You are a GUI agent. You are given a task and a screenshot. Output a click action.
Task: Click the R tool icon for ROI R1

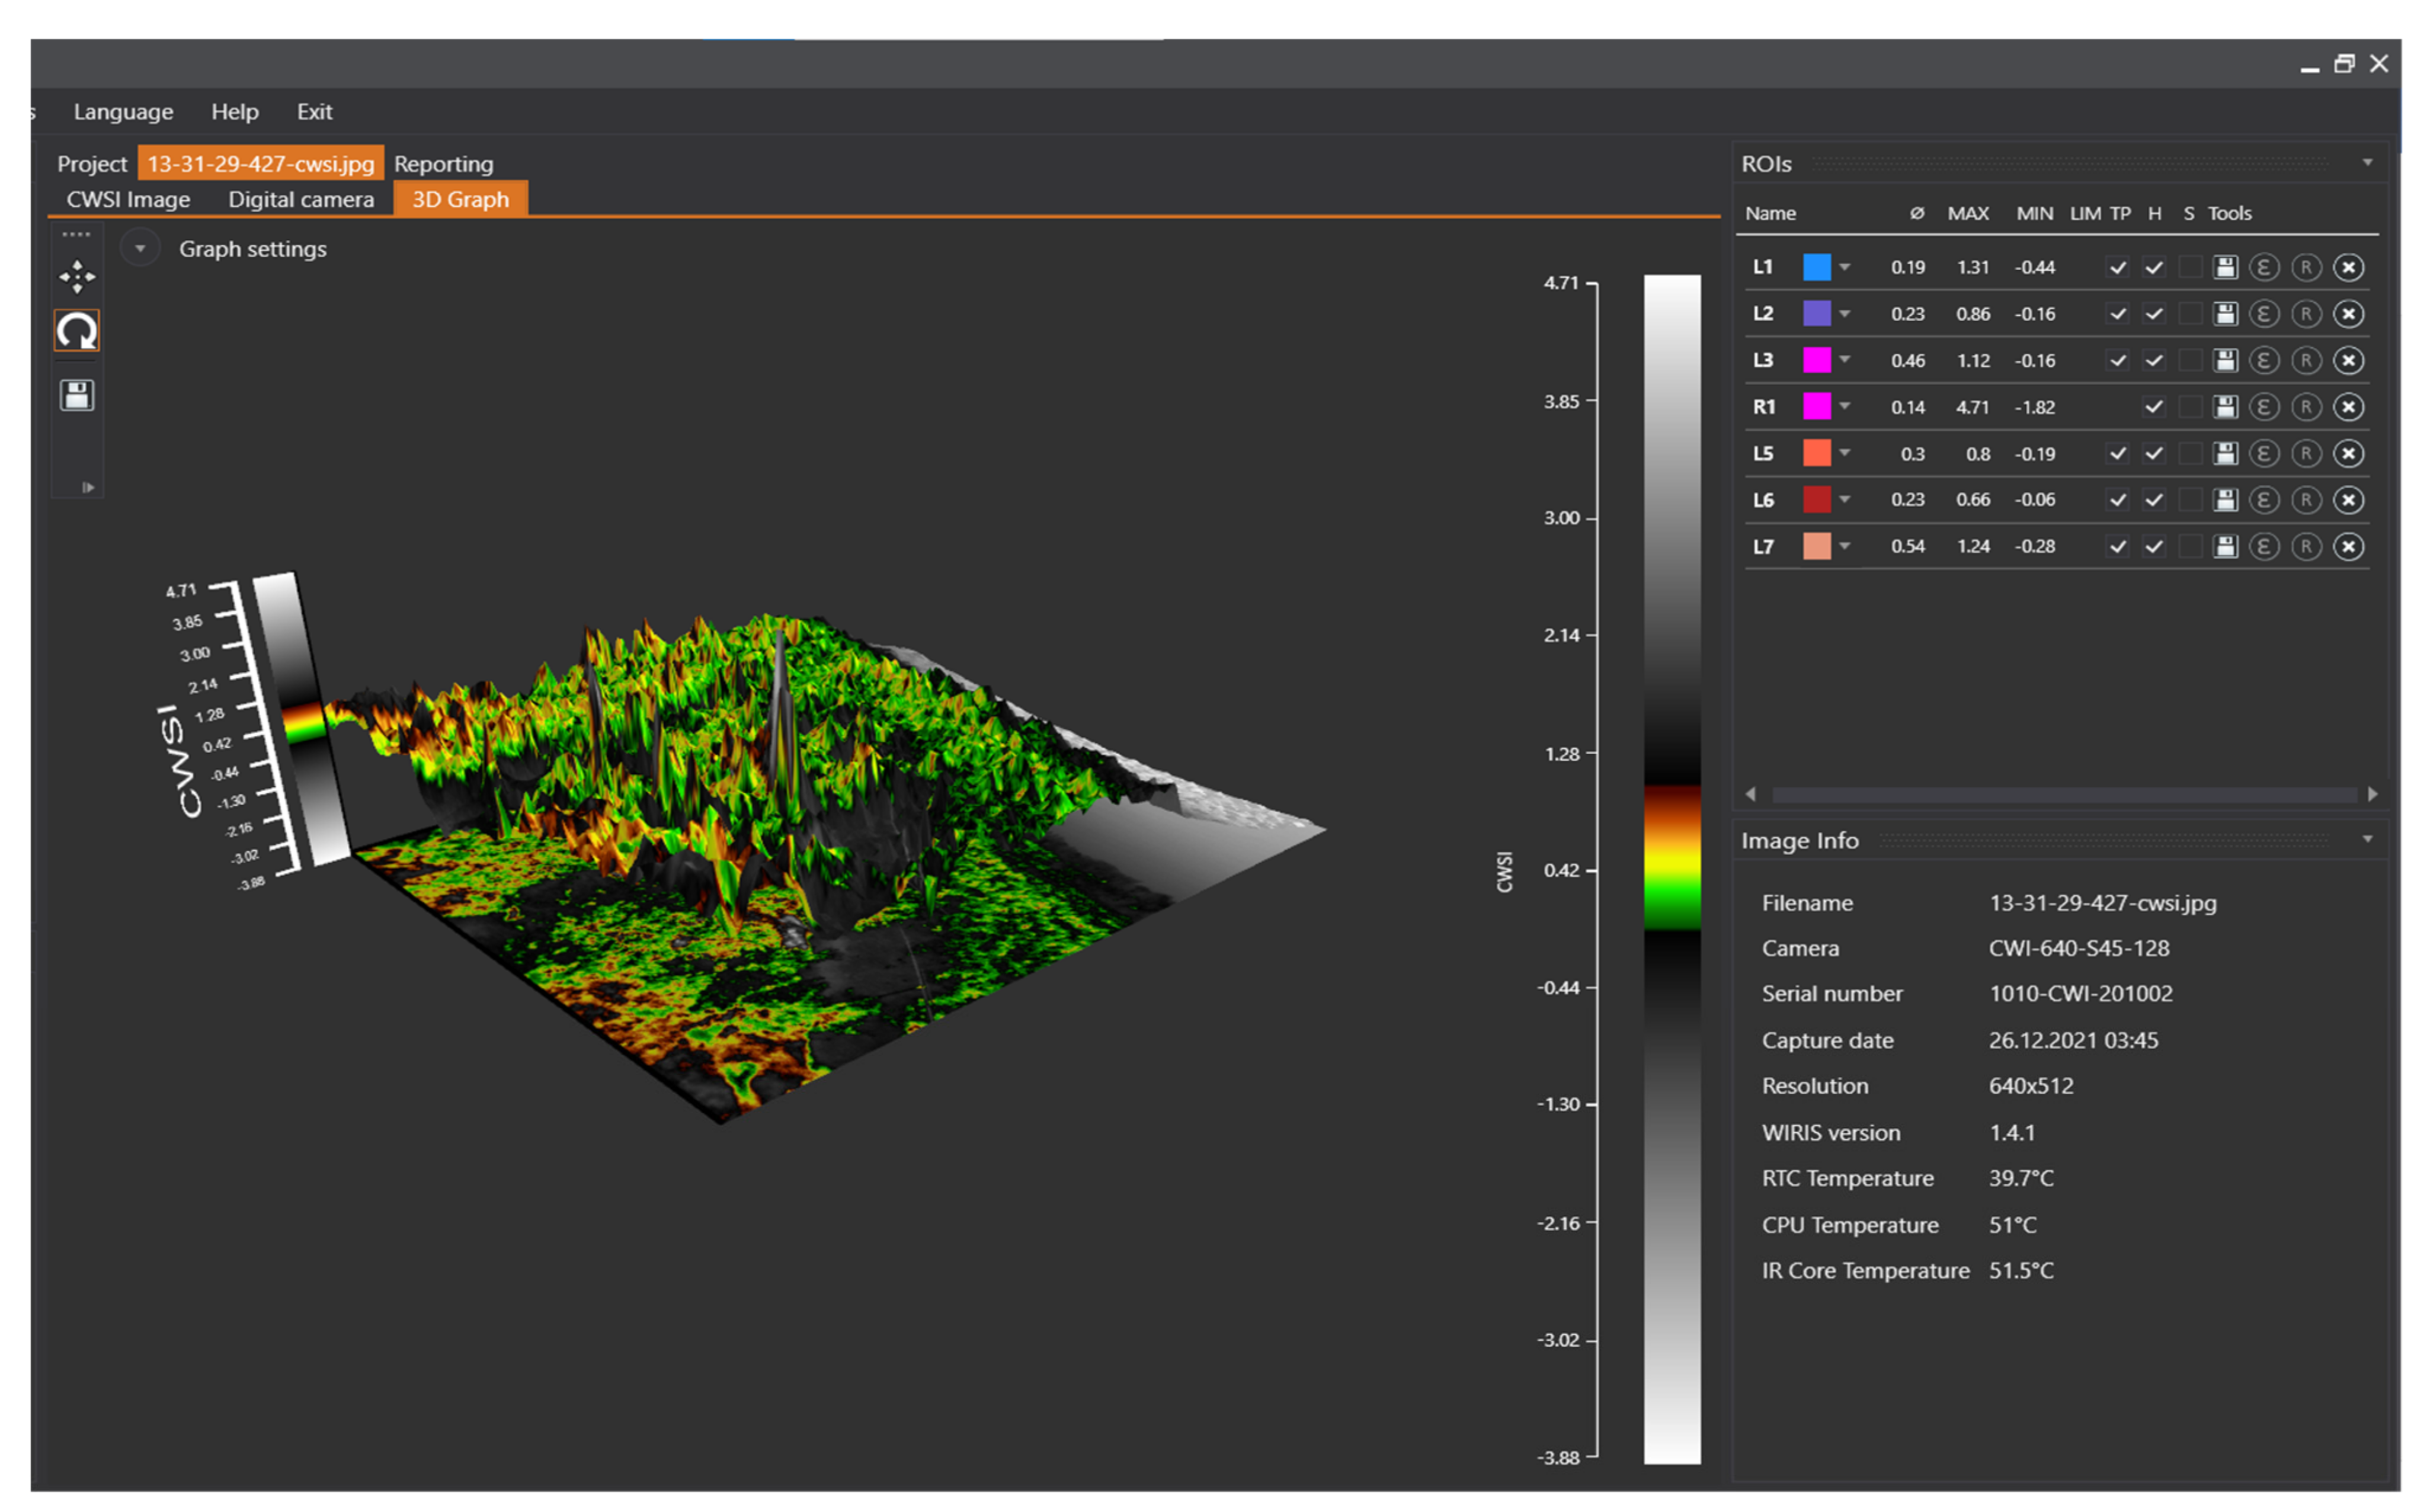pos(2306,407)
